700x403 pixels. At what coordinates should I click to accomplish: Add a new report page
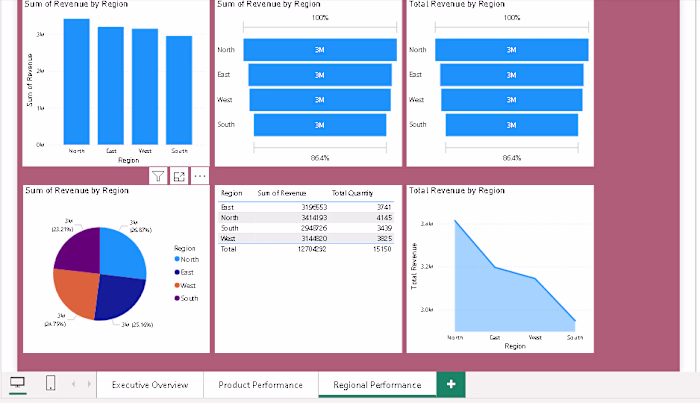[x=451, y=384]
